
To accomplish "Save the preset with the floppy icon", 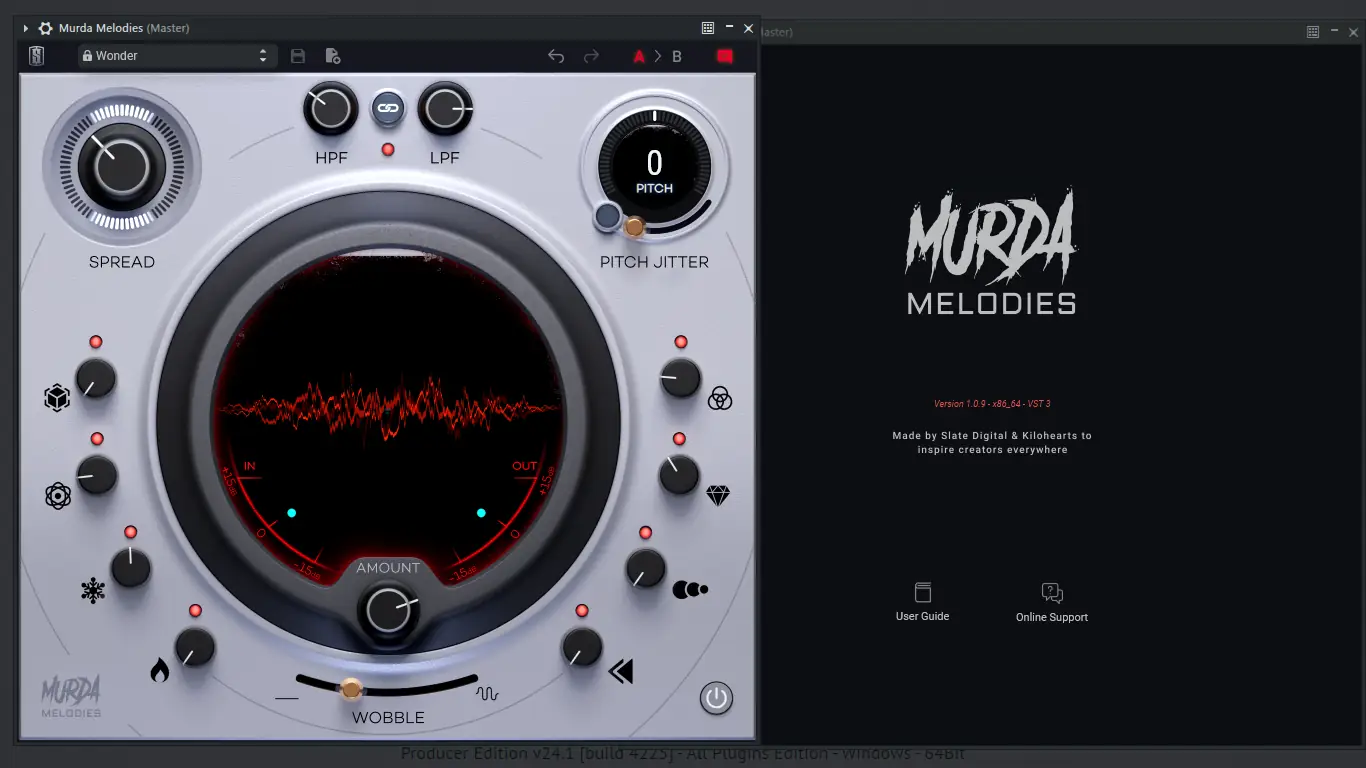I will click(298, 56).
